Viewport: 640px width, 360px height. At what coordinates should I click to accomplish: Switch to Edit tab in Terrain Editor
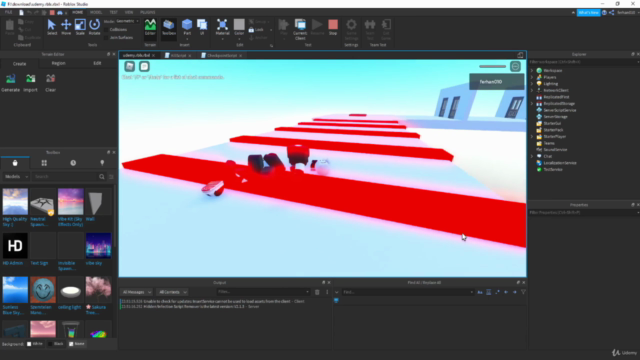(97, 63)
